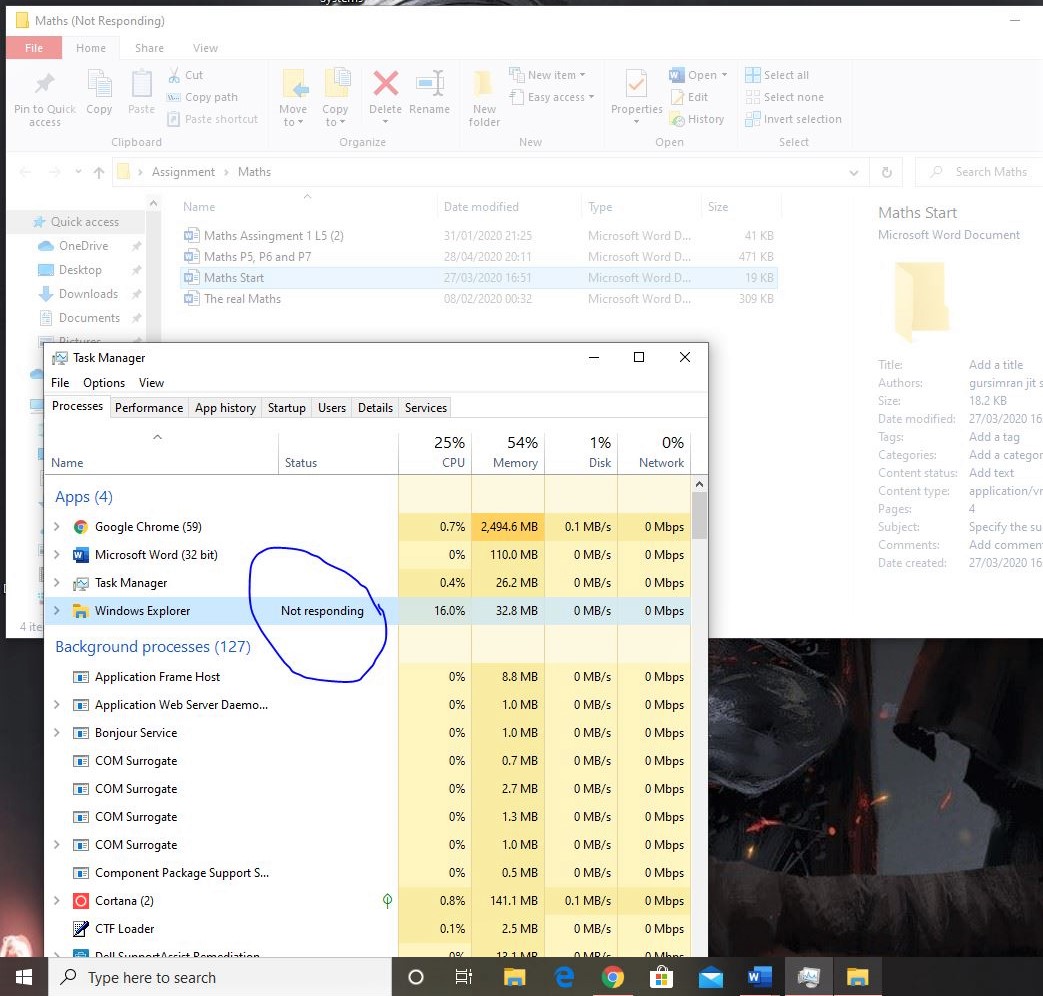This screenshot has width=1043, height=996.
Task: Open Microsoft Edge from the taskbar
Action: click(564, 977)
